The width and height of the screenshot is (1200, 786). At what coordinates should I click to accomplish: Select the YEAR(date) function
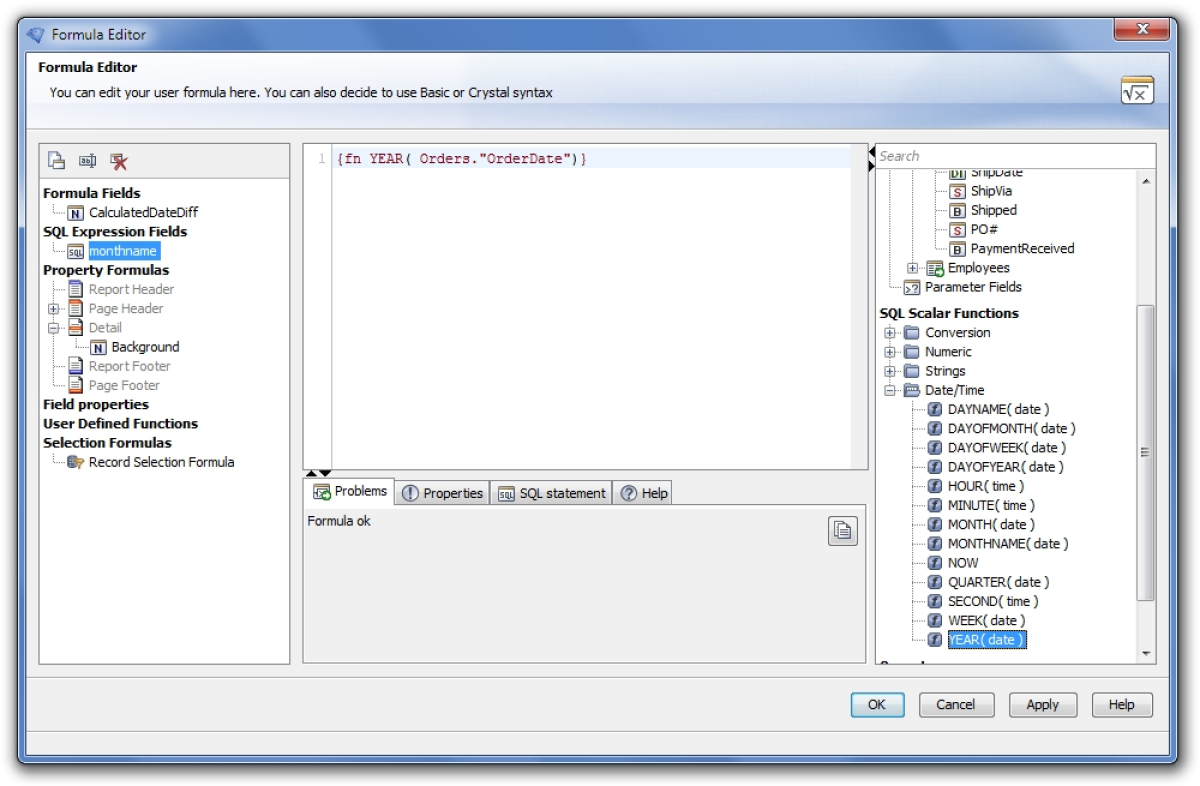pos(987,639)
